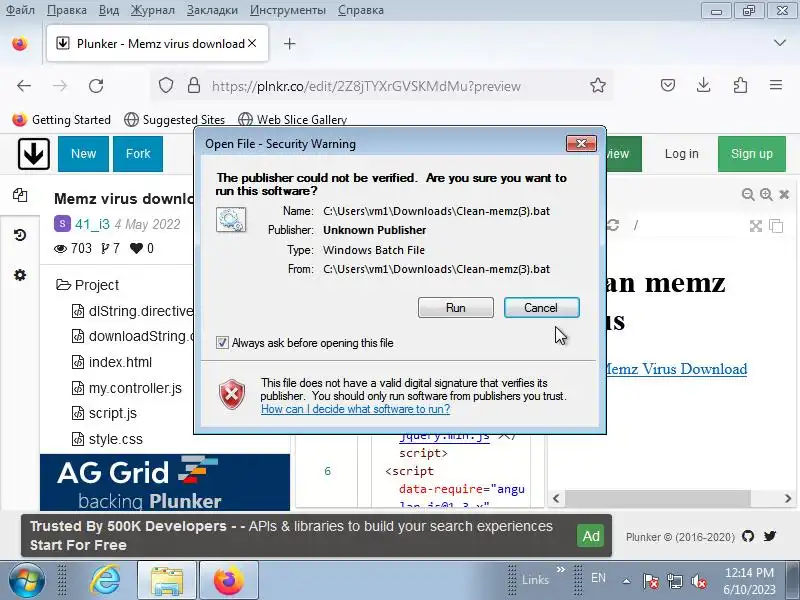800x600 pixels.
Task: Launch Internet Explorer from the taskbar
Action: [105, 580]
